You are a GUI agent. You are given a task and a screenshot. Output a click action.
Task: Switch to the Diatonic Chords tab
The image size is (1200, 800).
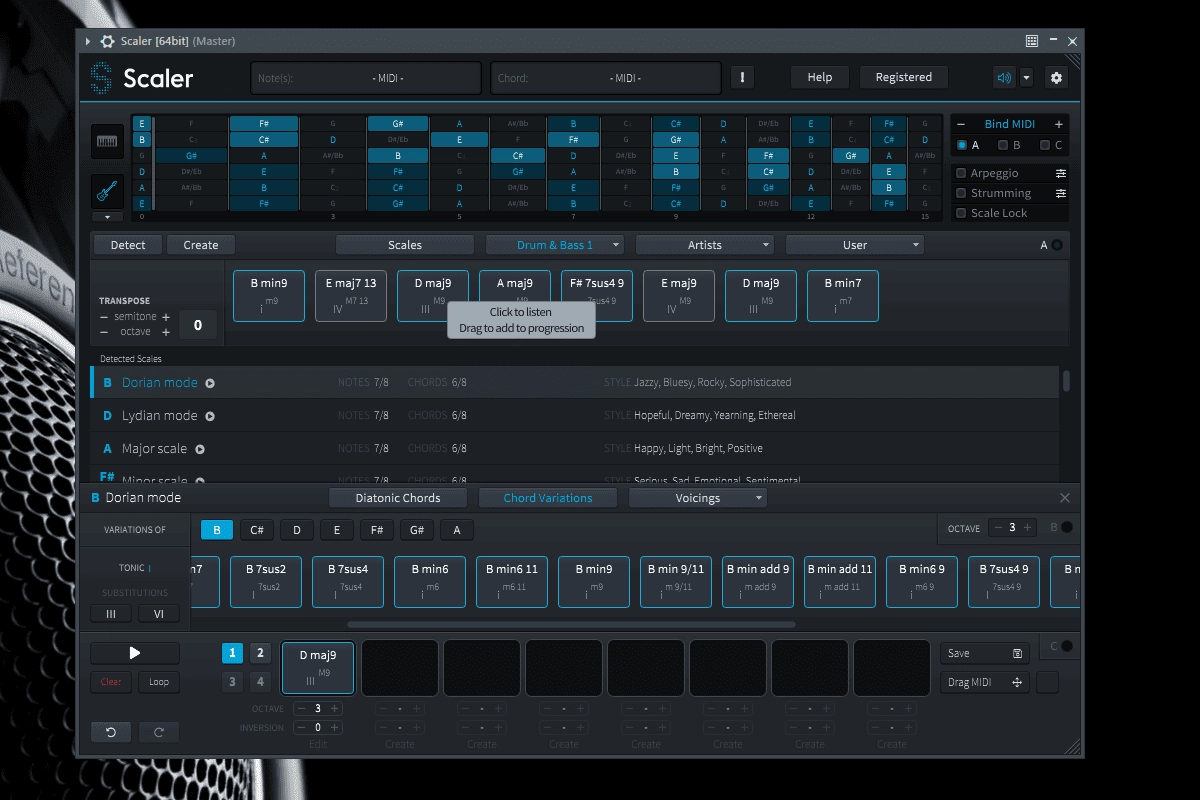pyautogui.click(x=398, y=498)
